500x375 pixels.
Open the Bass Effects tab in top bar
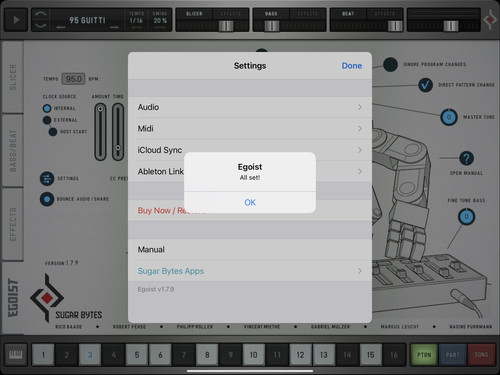tap(308, 14)
